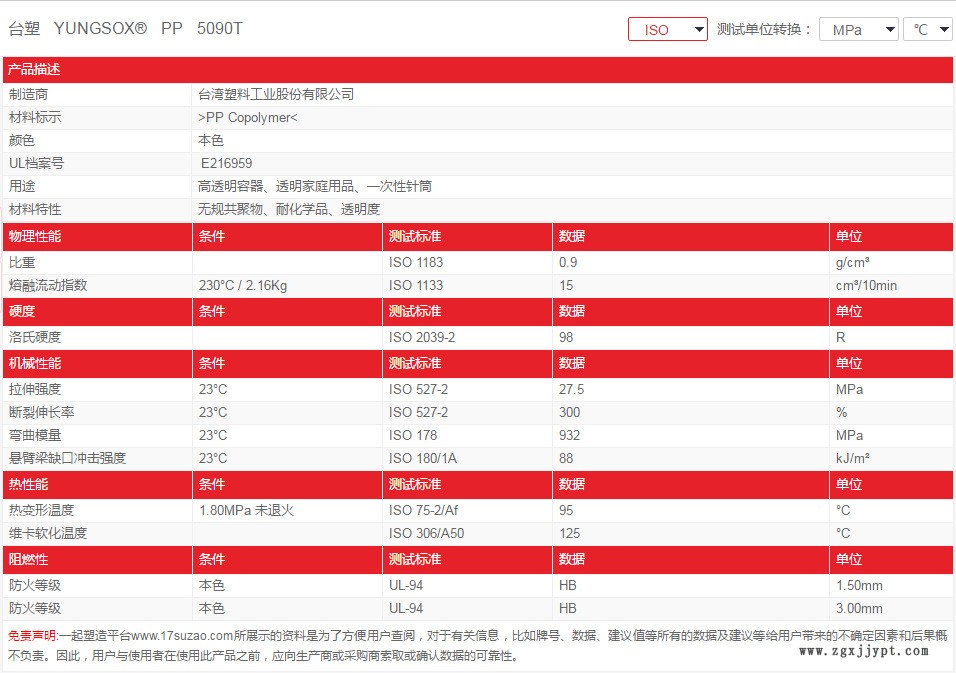Click the "材料特性" row label
Screen dimensions: 956x673
pyautogui.click(x=35, y=210)
